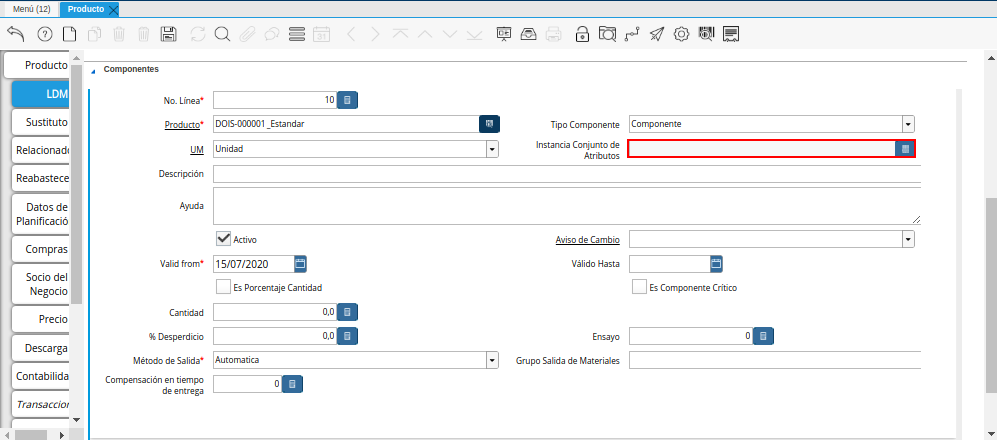Switch to the Menú (12) tab

tap(31, 8)
